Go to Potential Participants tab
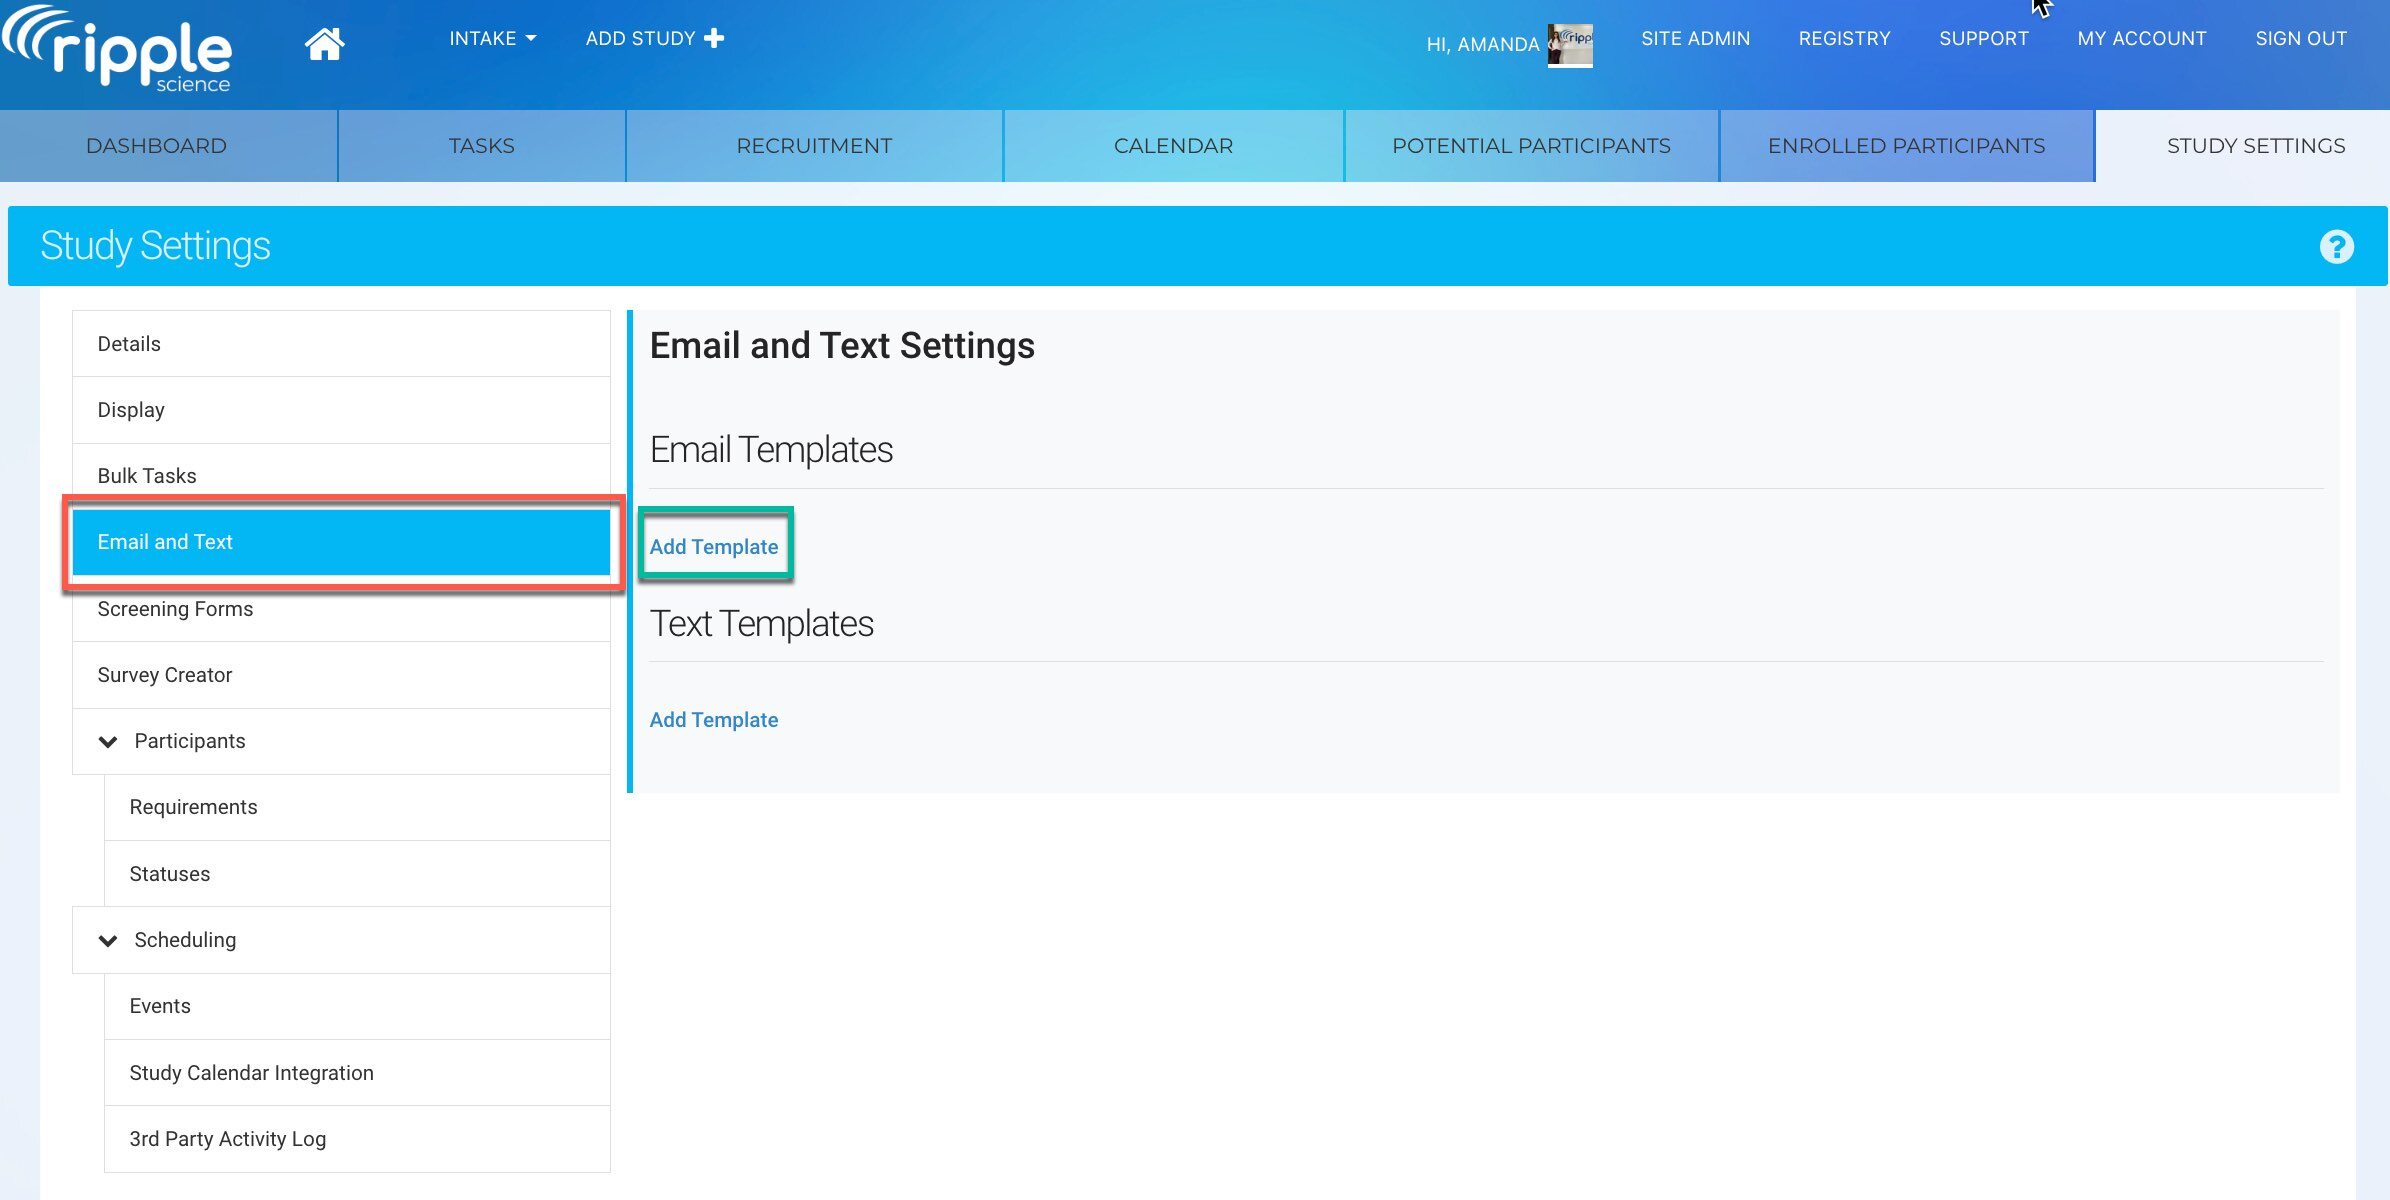Image resolution: width=2390 pixels, height=1200 pixels. click(1530, 146)
